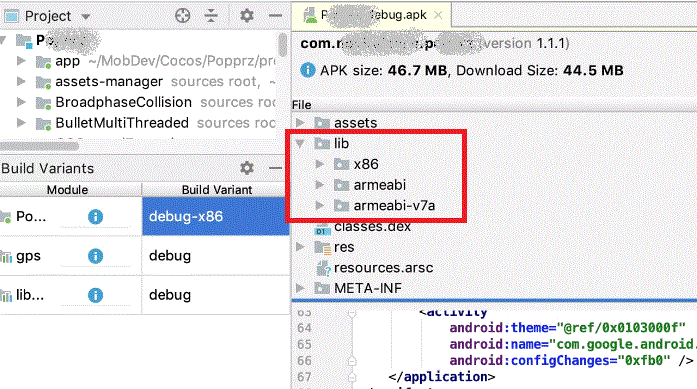This screenshot has height=389, width=697.
Task: Select resources.arsc file
Action: [383, 268]
